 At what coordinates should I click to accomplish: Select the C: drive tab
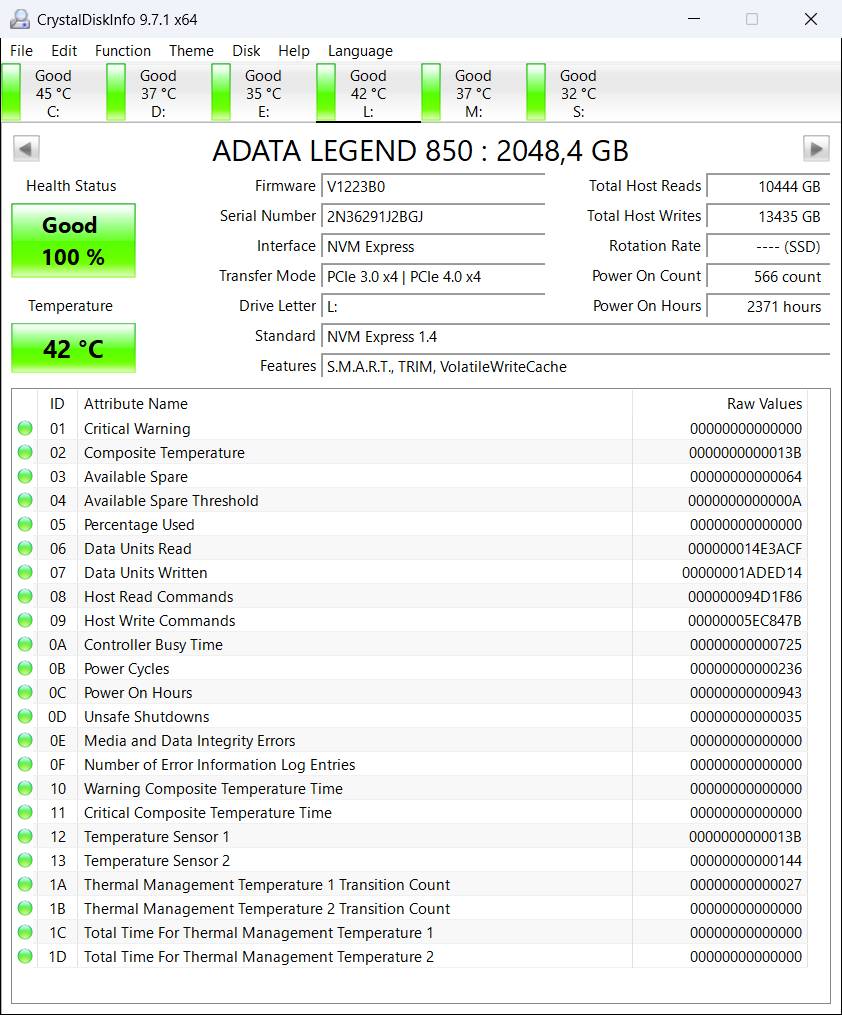click(53, 93)
